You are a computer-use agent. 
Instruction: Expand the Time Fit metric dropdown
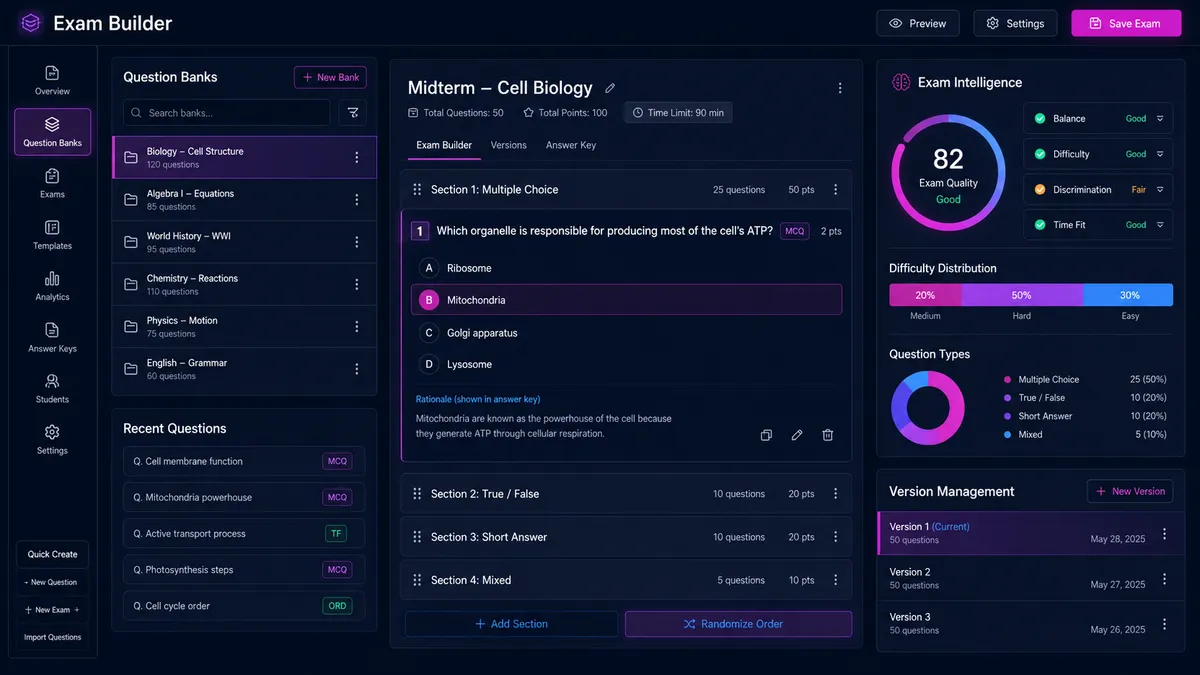click(x=1160, y=225)
